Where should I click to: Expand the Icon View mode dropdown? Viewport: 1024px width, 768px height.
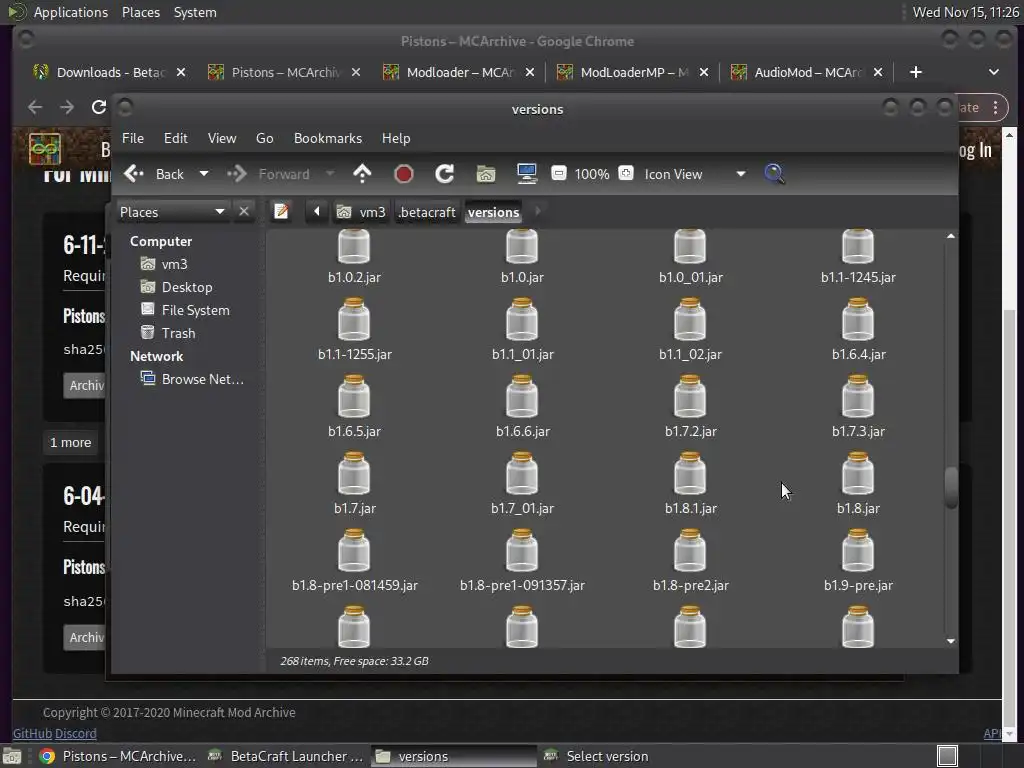[x=740, y=174]
